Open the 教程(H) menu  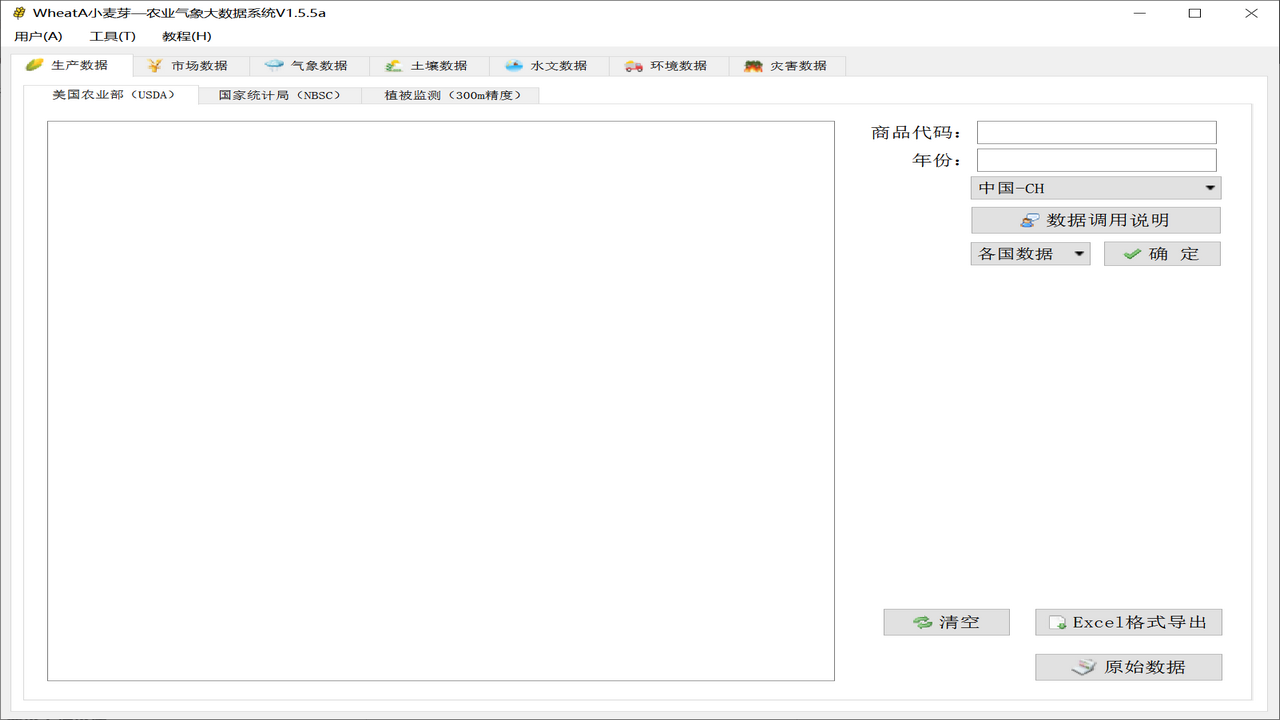pyautogui.click(x=187, y=36)
